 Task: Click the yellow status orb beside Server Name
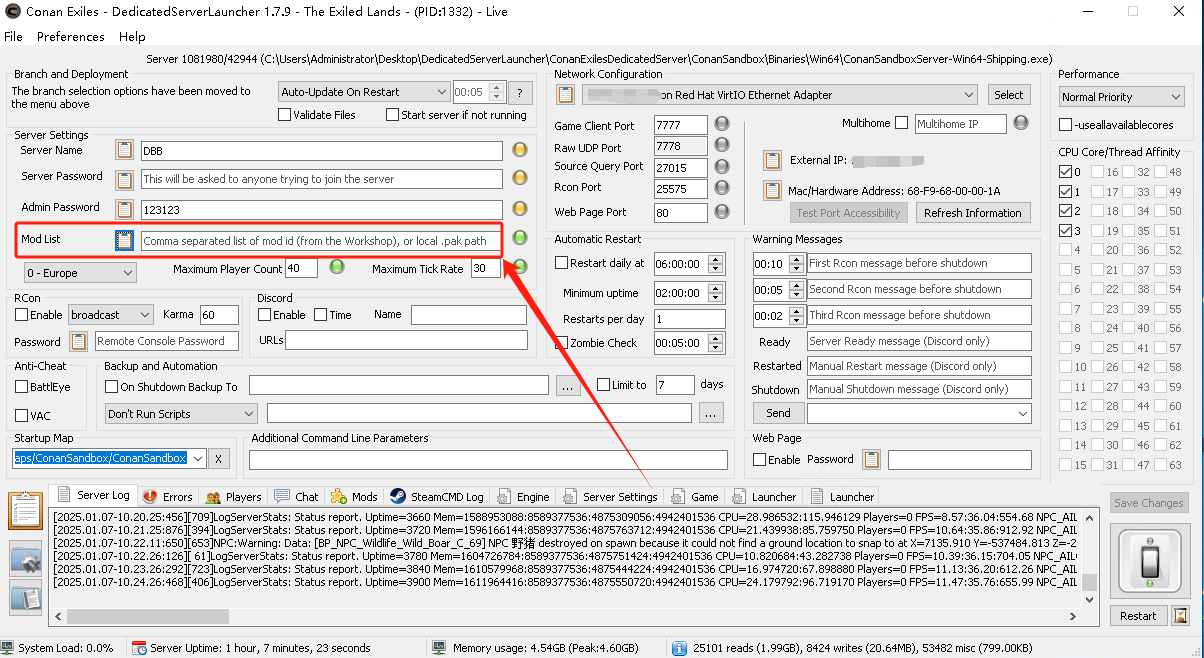pyautogui.click(x=520, y=150)
